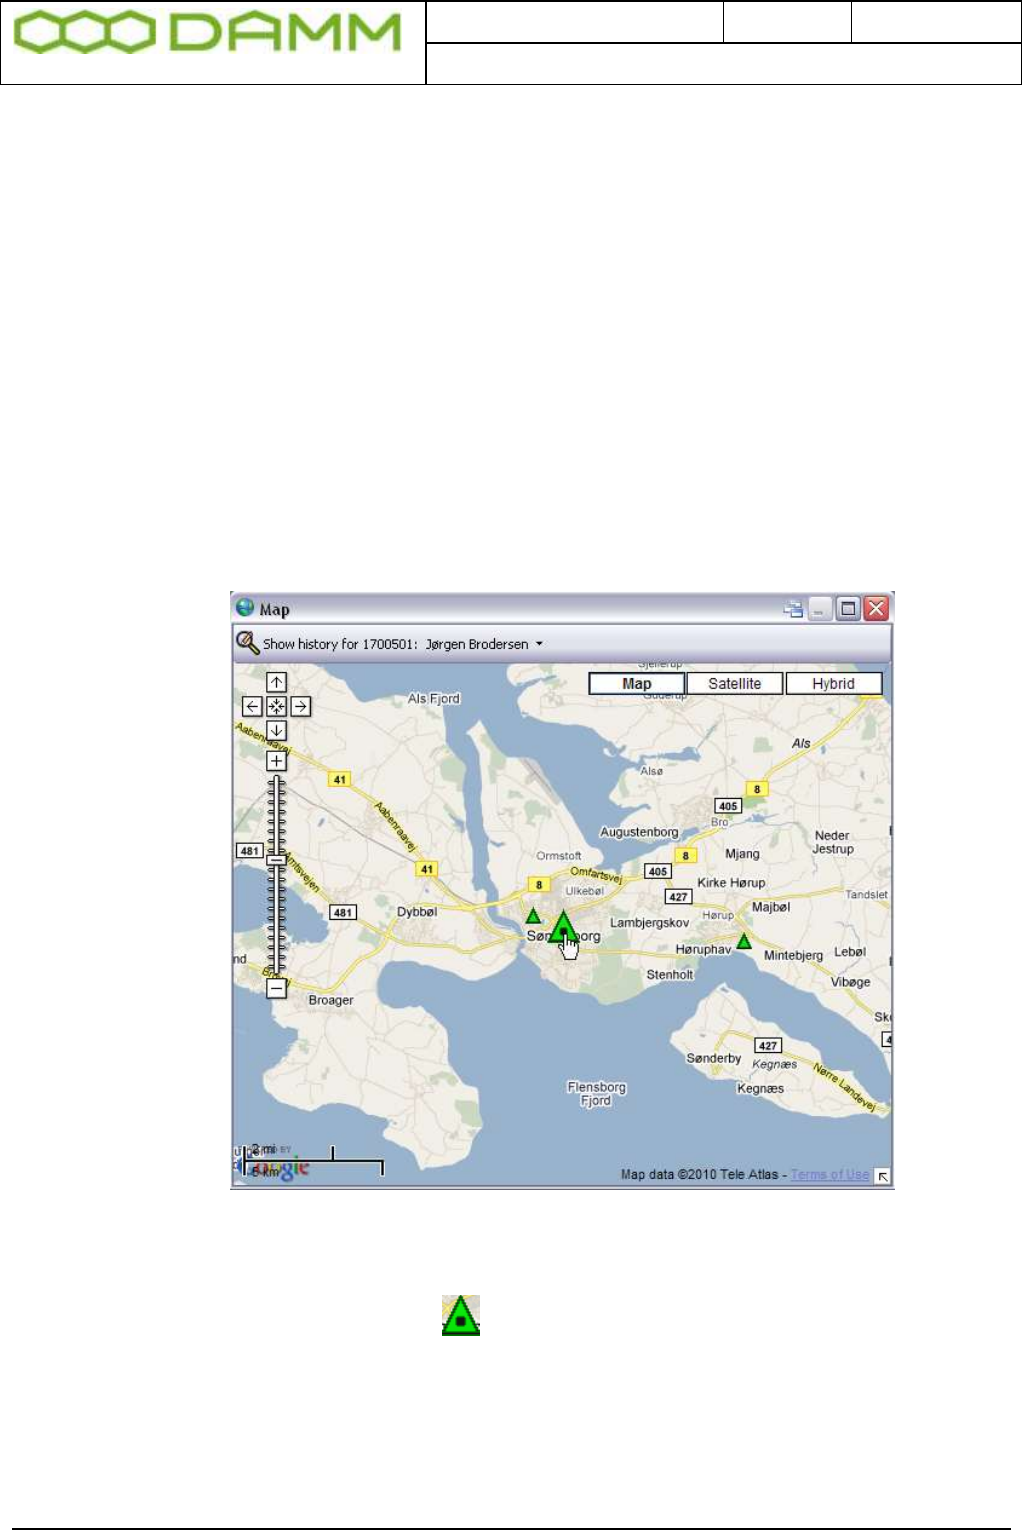Pan the map up with arrow button
The width and height of the screenshot is (1022, 1530).
[x=276, y=682]
